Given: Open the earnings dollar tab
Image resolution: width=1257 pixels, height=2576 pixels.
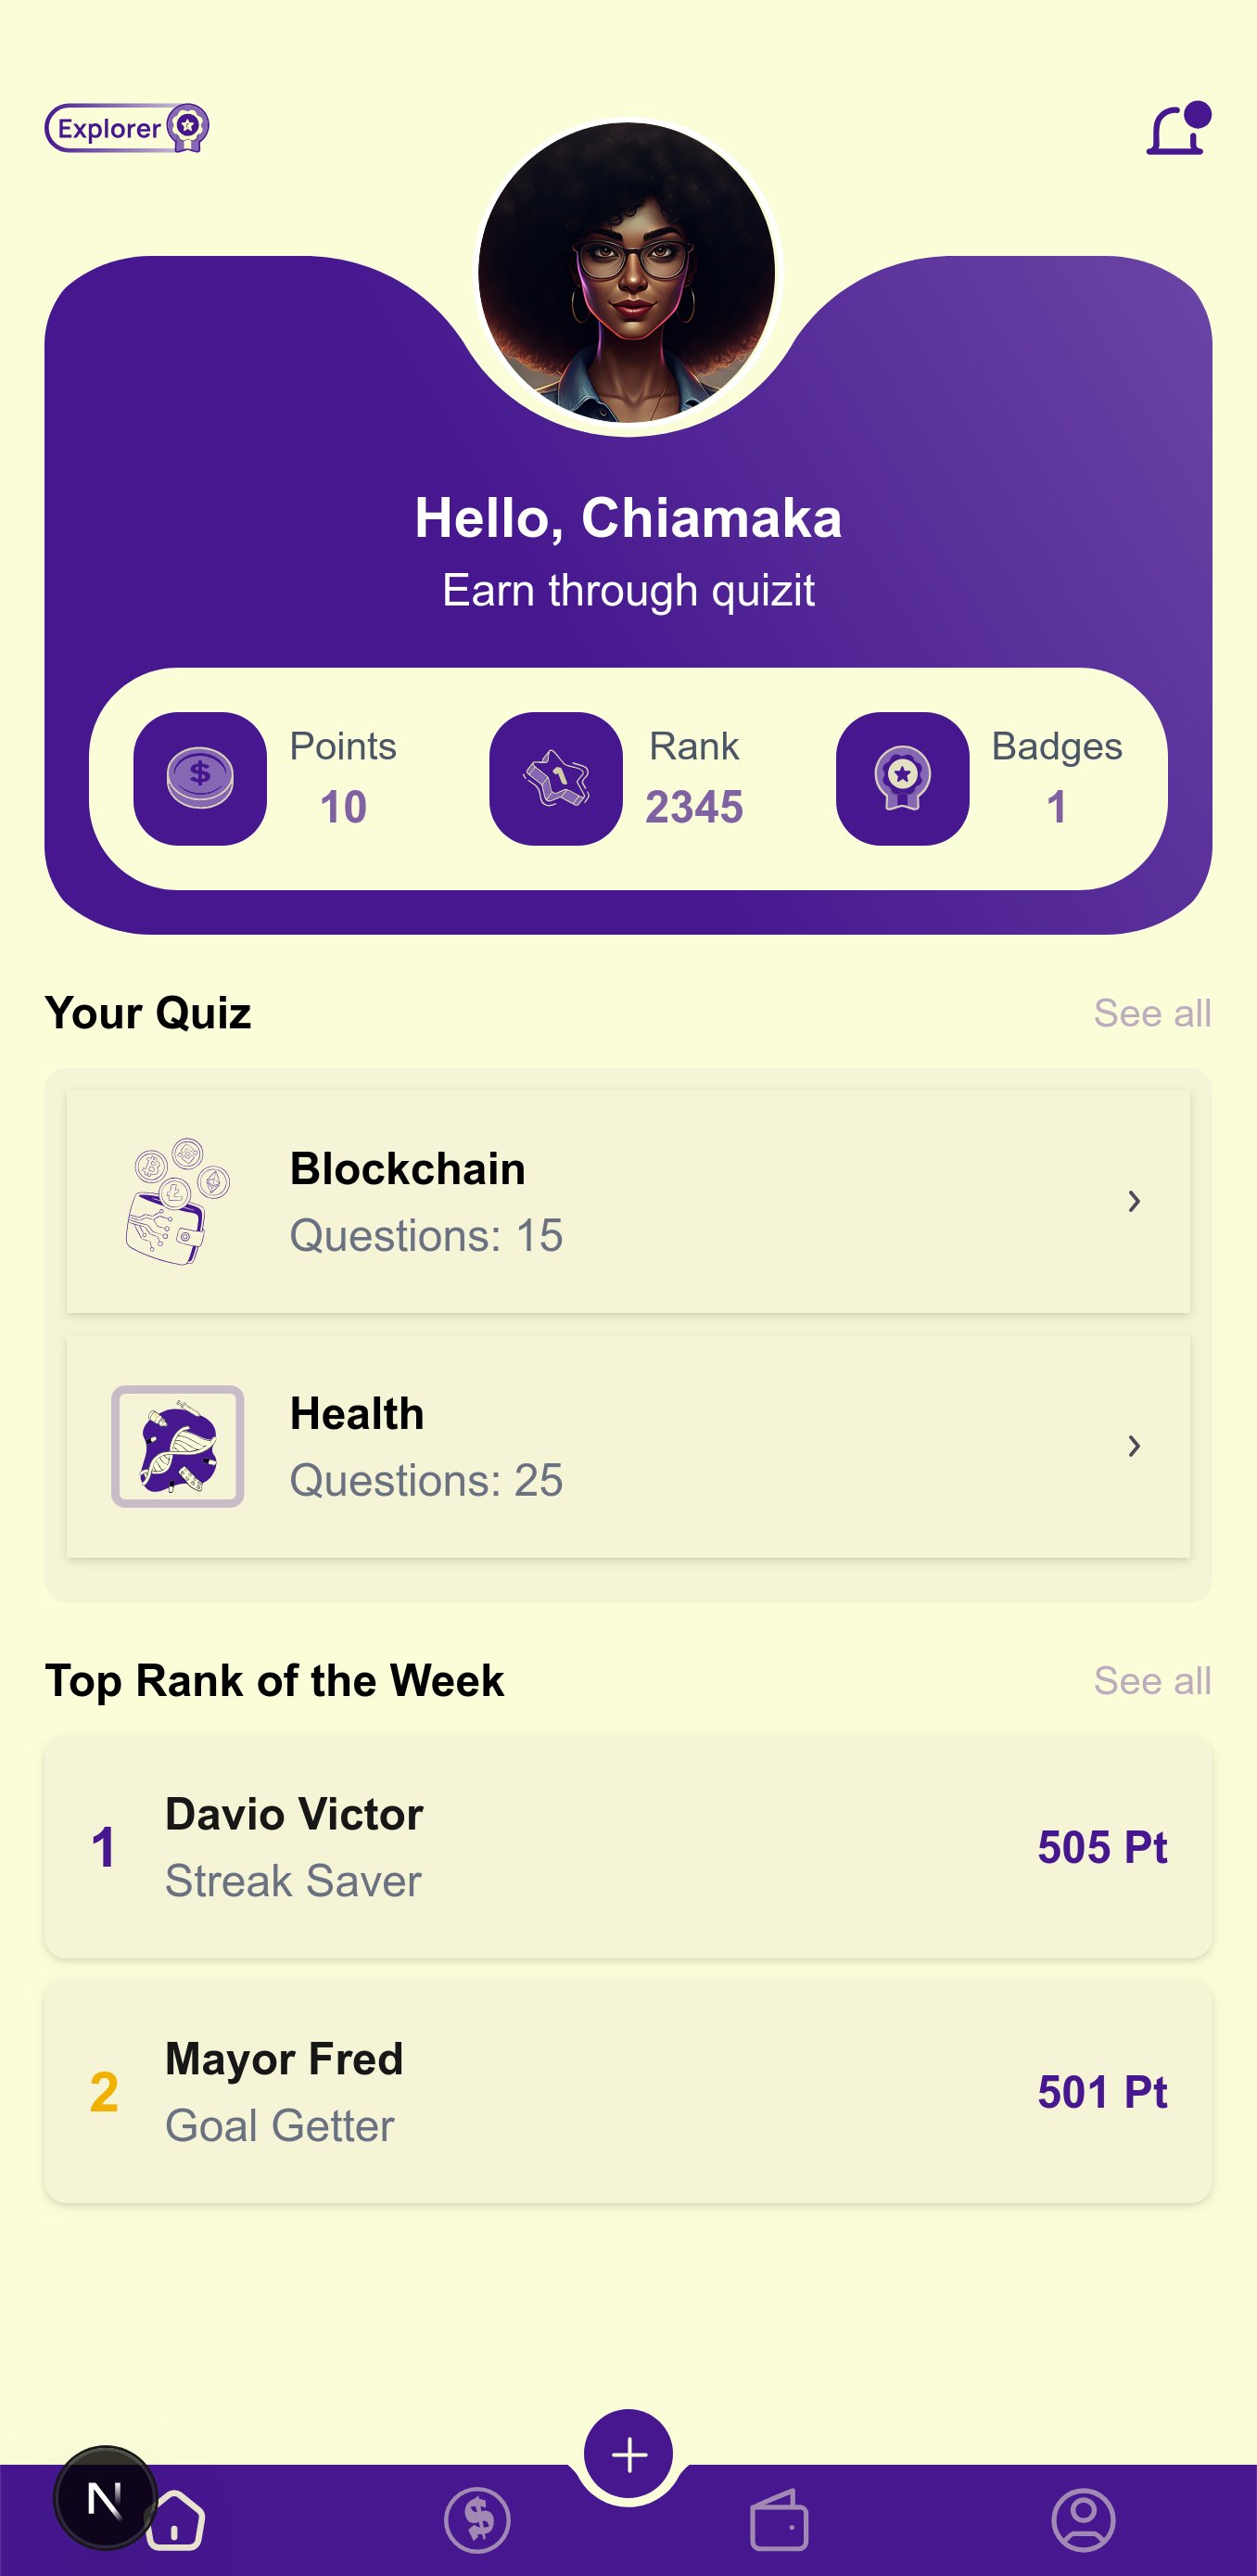Looking at the screenshot, I should [x=477, y=2520].
